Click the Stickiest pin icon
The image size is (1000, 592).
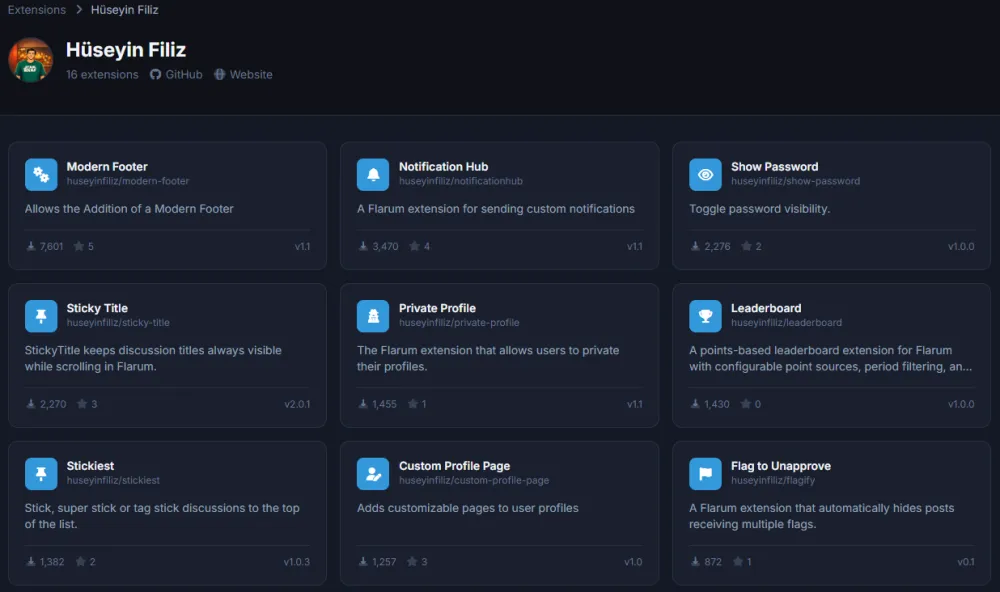point(41,473)
